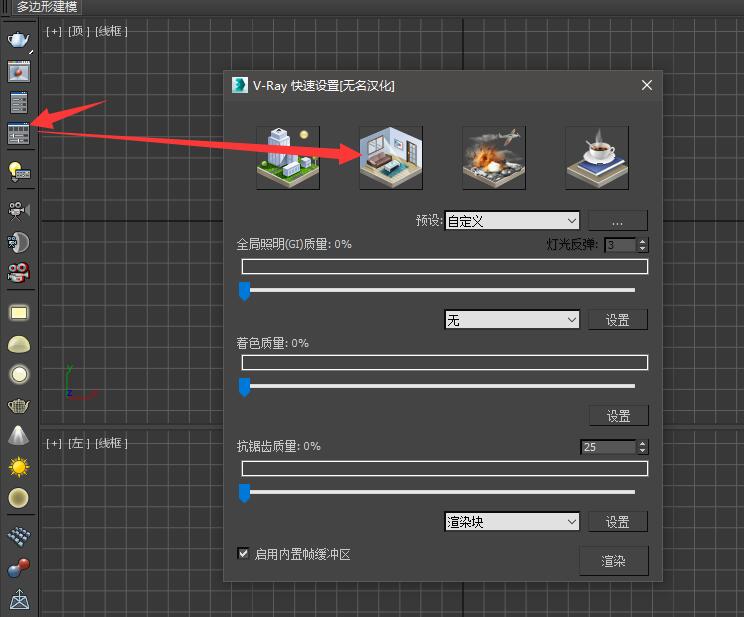
Task: Open the 渲染块 sampler dropdown
Action: [512, 522]
